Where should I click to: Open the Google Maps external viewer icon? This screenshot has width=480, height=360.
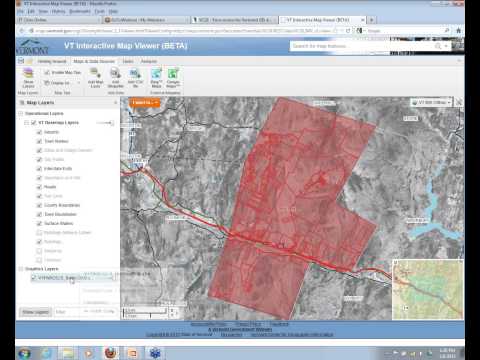point(173,73)
